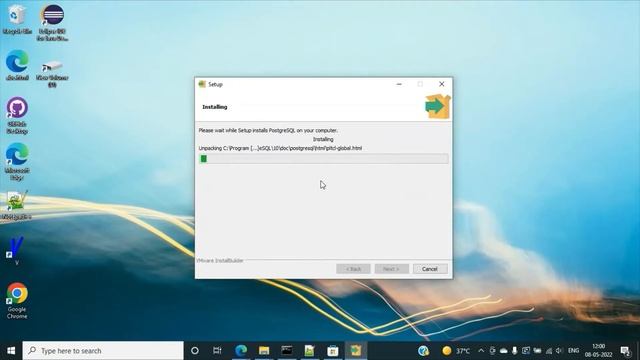
Task: Open Notepad++ from the taskbar
Action: coord(309,351)
